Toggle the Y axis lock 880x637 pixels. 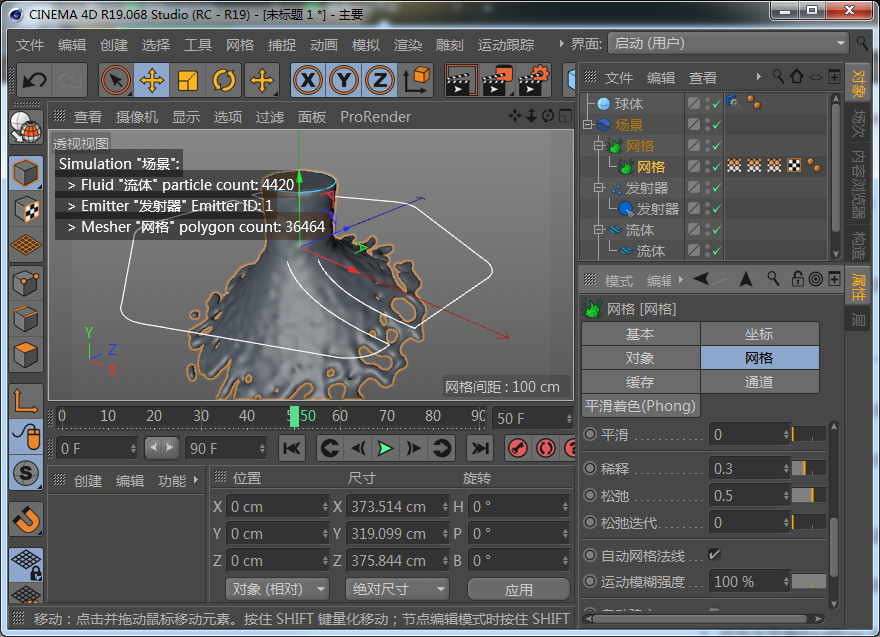coord(343,80)
